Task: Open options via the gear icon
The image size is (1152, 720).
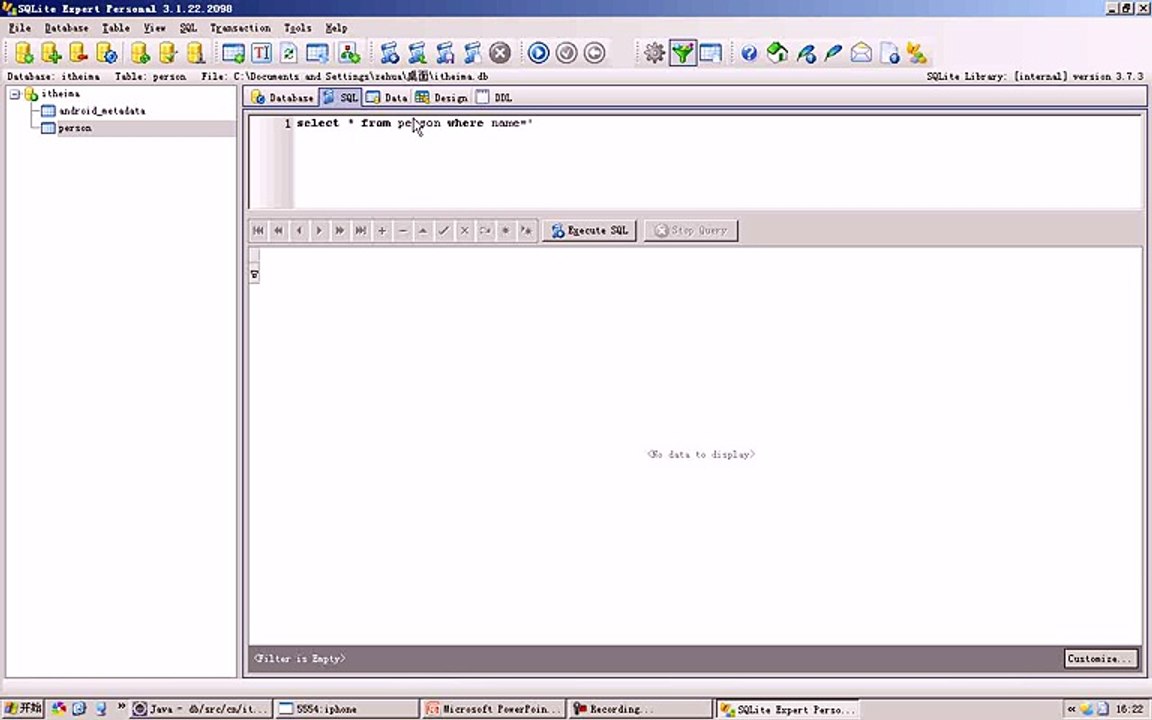Action: click(654, 53)
